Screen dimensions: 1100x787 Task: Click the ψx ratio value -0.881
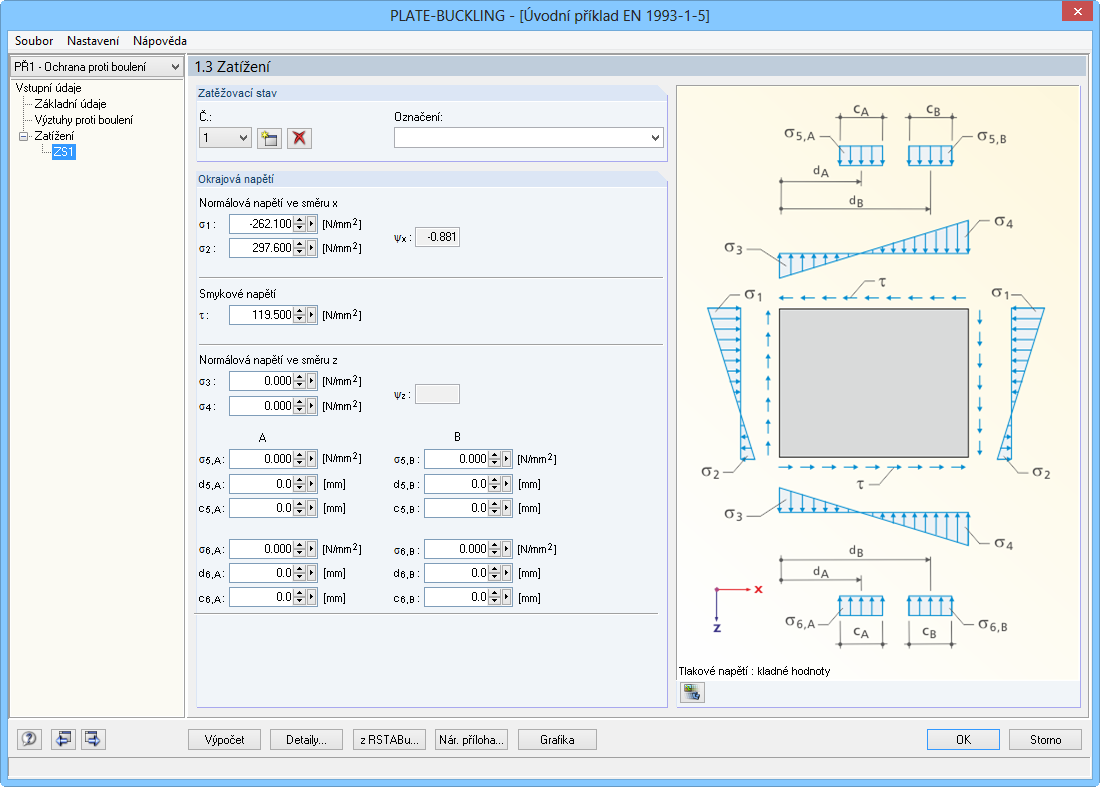[x=438, y=237]
